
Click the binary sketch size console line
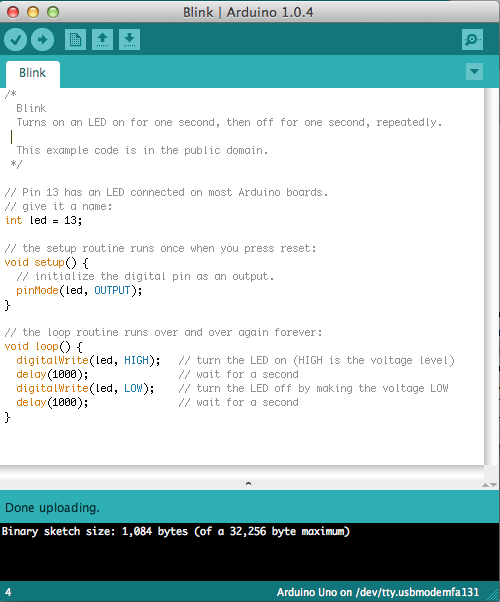tap(176, 531)
